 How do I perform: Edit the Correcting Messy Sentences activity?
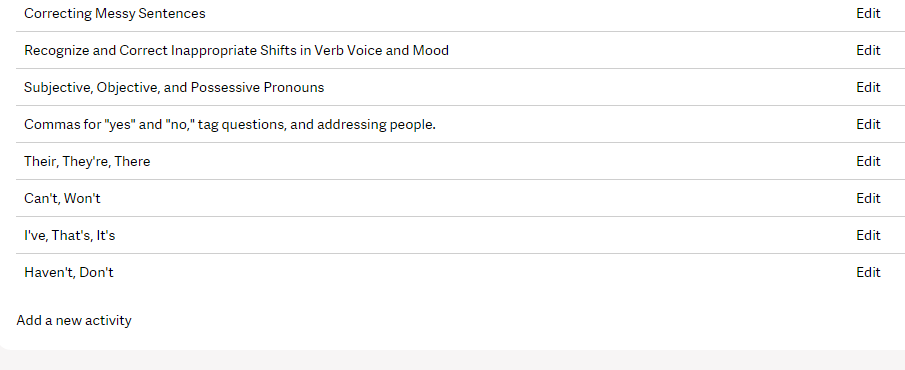coord(868,13)
